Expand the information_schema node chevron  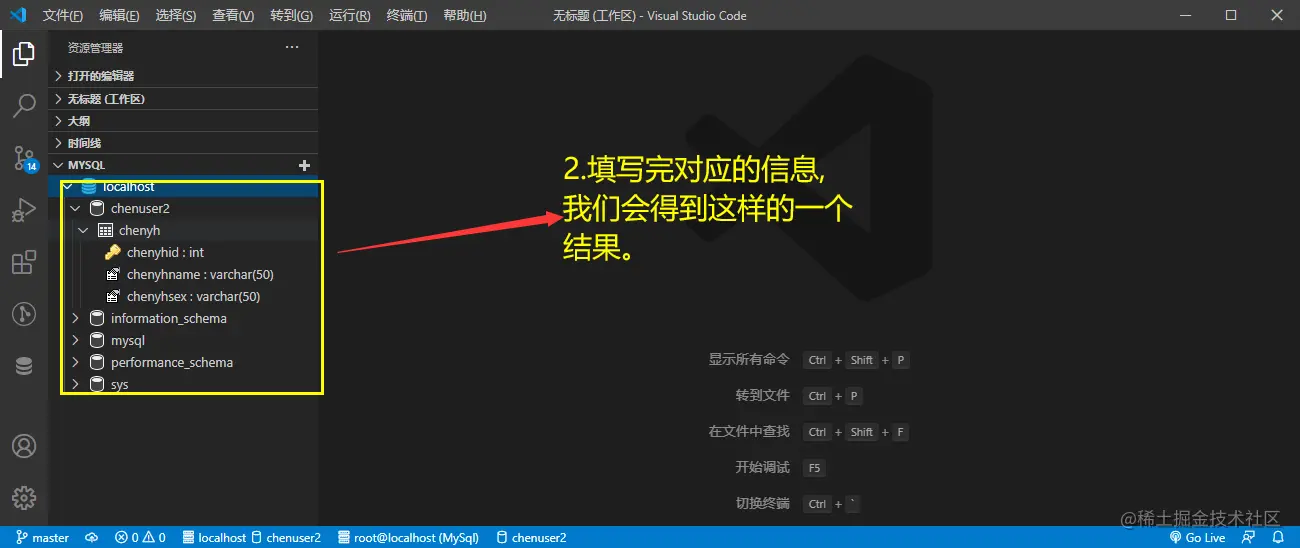pos(75,319)
